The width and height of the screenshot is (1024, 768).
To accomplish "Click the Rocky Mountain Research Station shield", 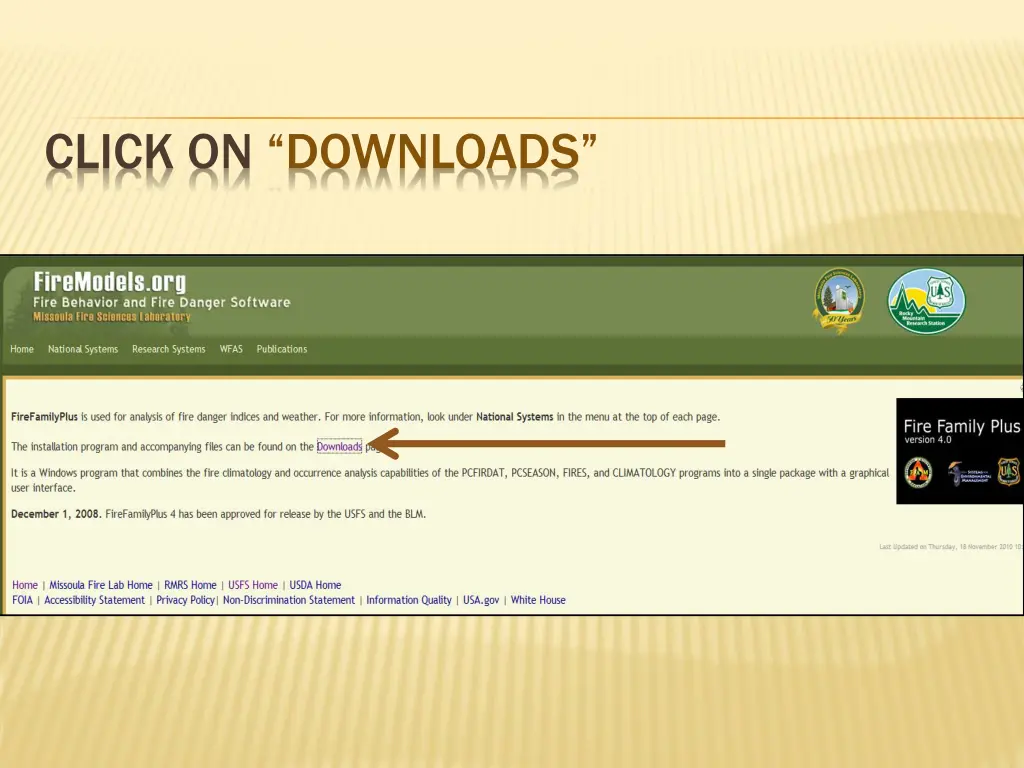I will [x=925, y=299].
